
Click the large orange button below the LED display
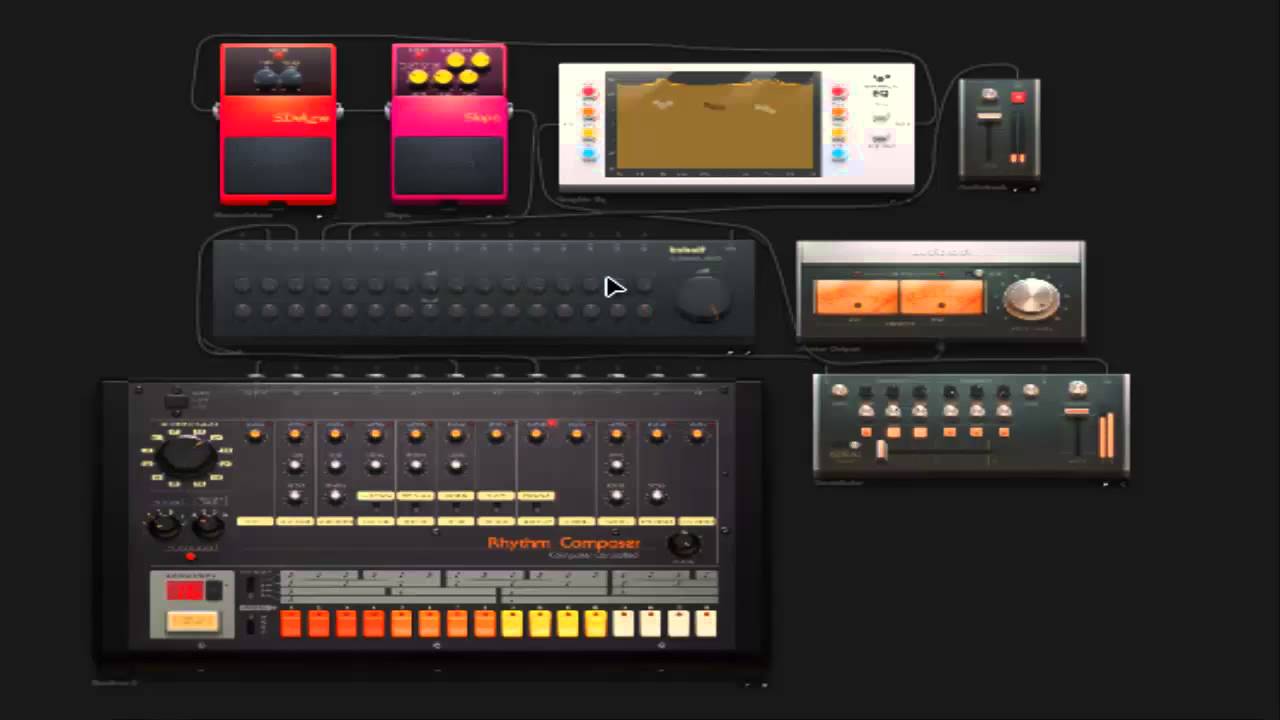coord(193,621)
